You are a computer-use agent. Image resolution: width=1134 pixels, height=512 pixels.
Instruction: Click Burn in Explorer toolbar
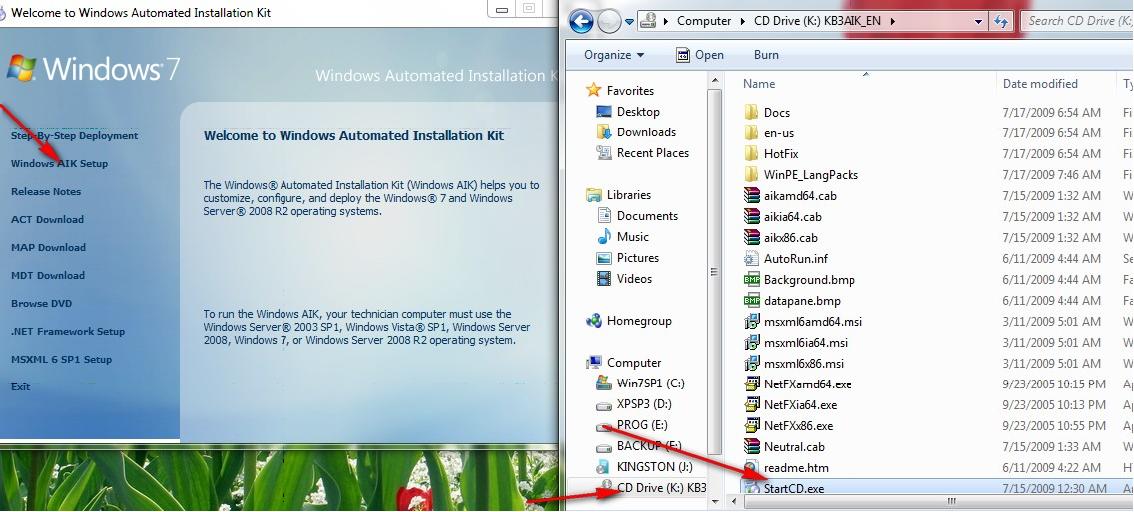pyautogui.click(x=766, y=55)
